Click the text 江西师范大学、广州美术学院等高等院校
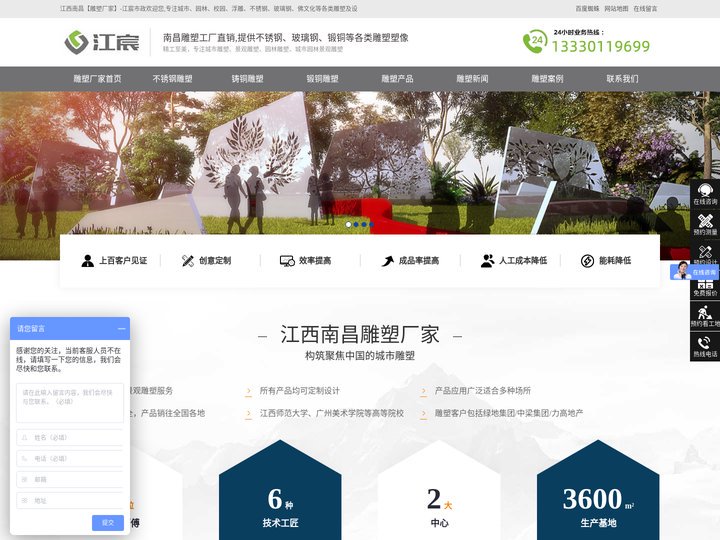Image resolution: width=720 pixels, height=540 pixels. click(x=332, y=413)
